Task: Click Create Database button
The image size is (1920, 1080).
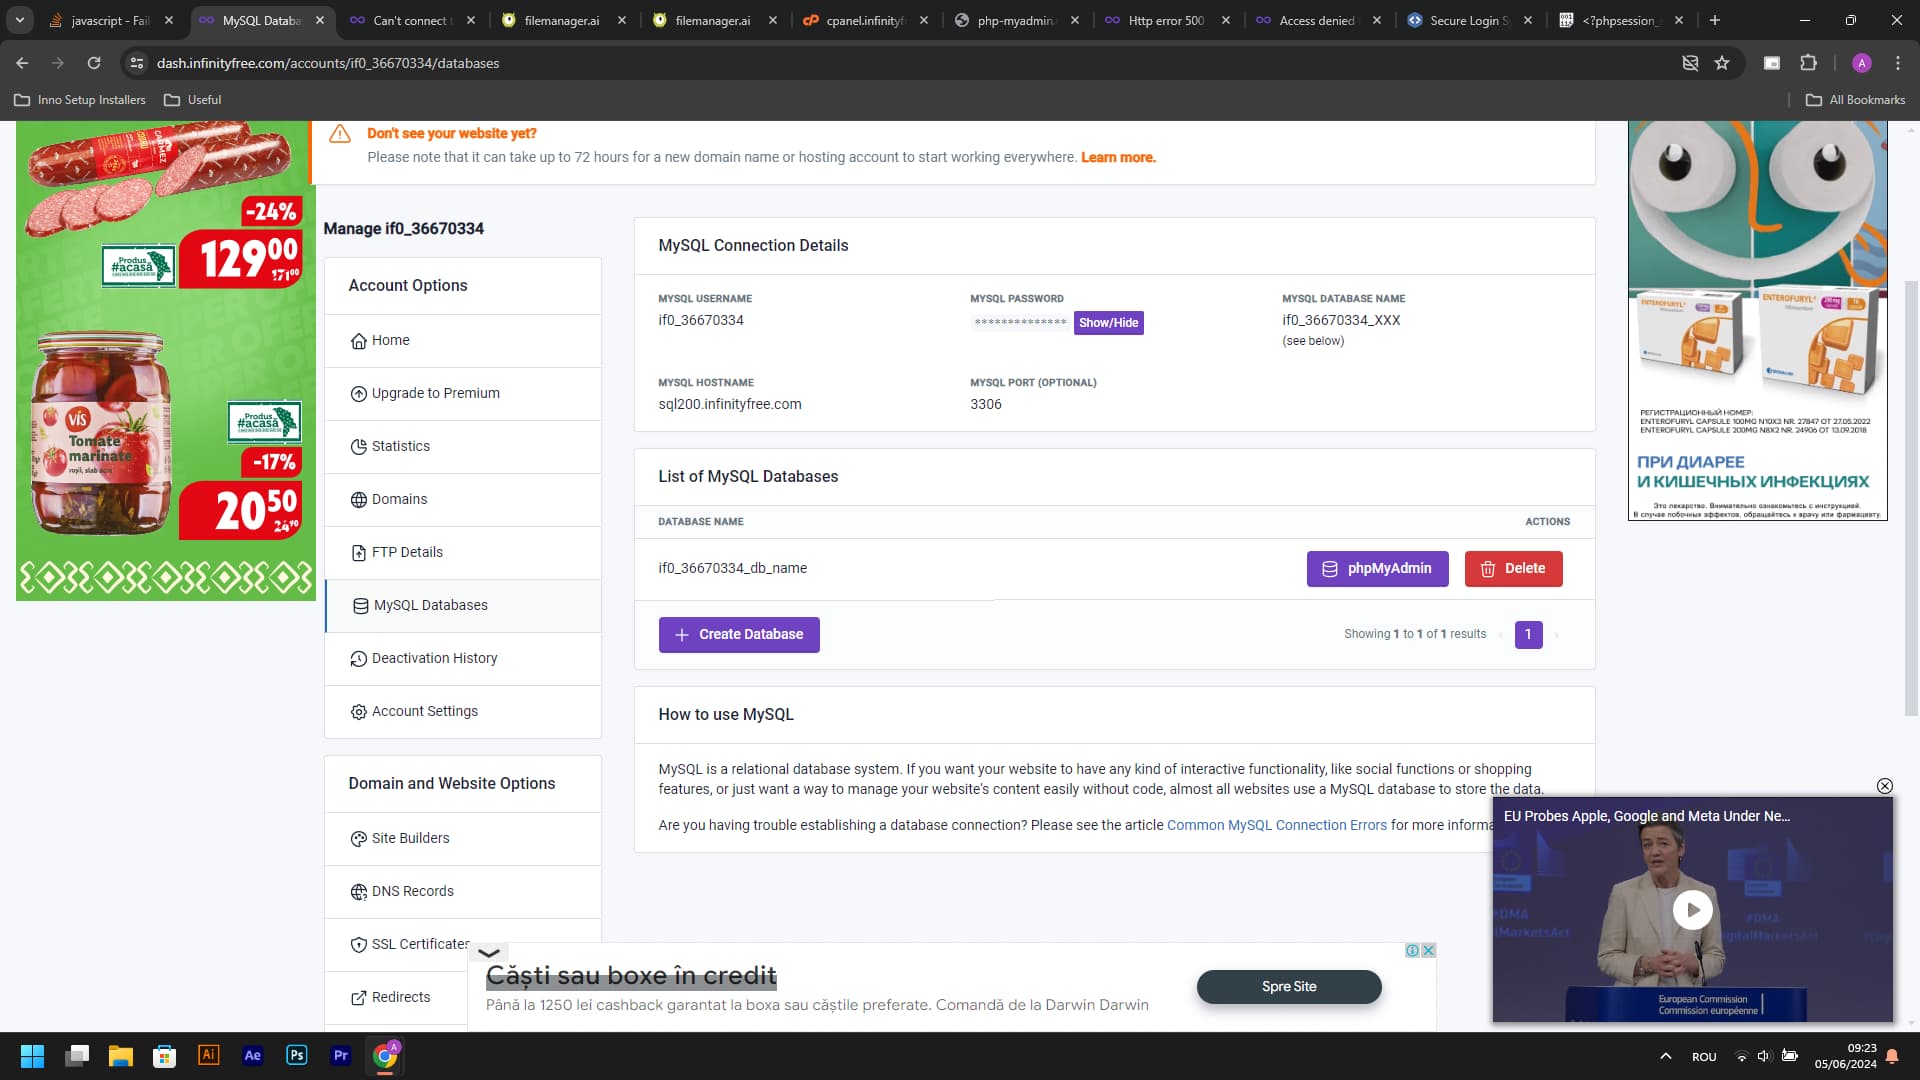Action: 739,634
